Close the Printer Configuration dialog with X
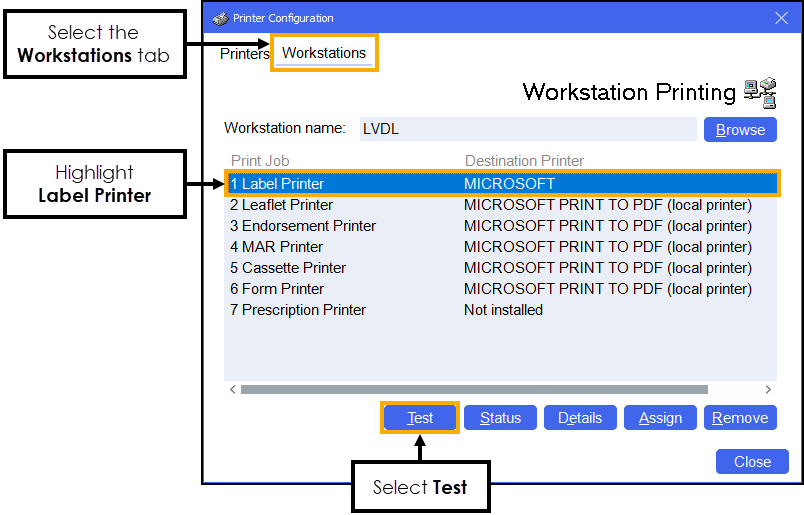The width and height of the screenshot is (804, 515). click(x=781, y=18)
